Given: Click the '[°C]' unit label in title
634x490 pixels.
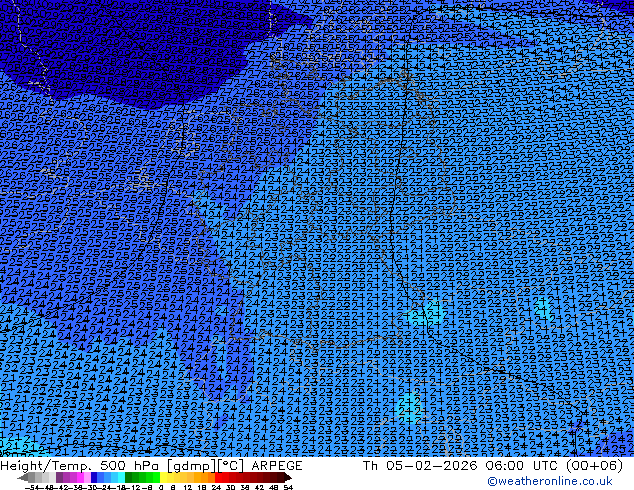Looking at the screenshot, I should 232,466.
